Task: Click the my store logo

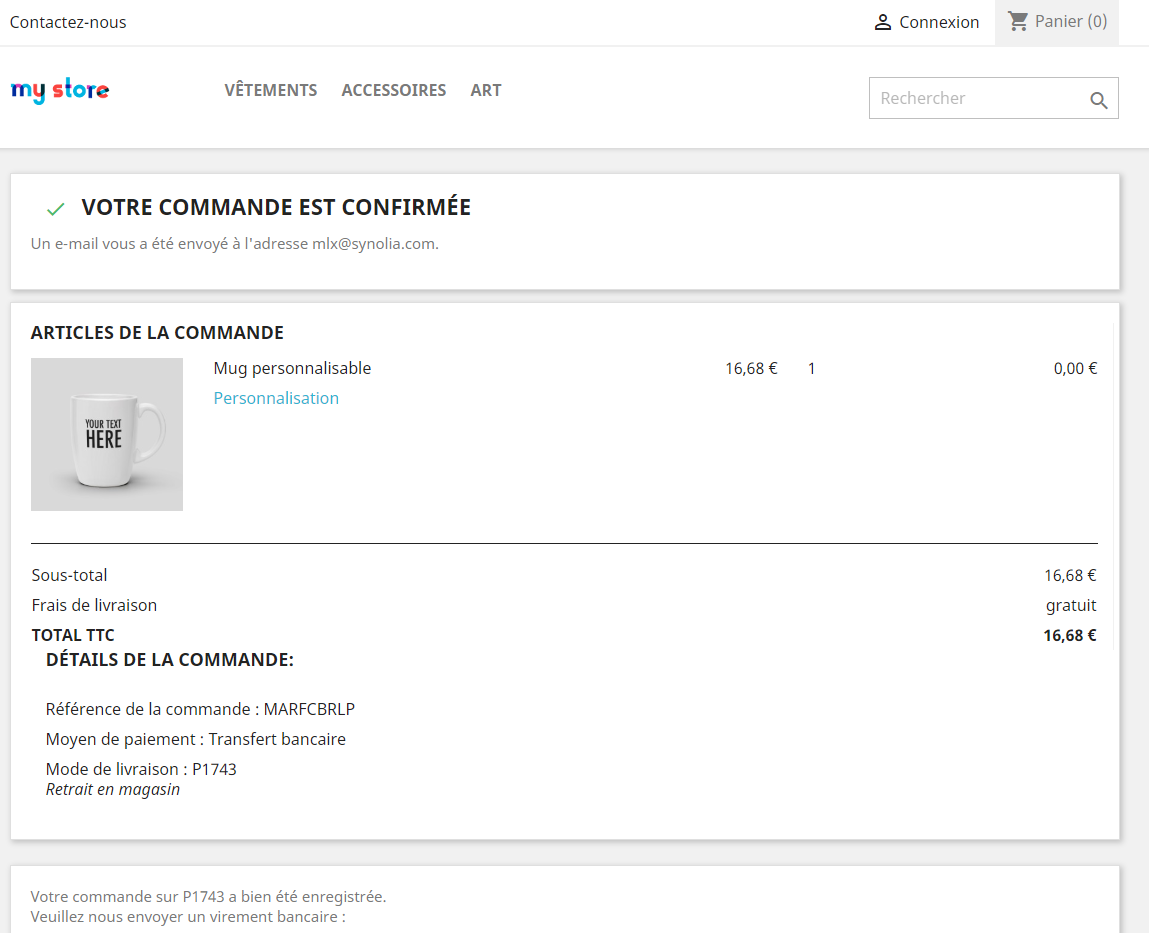Action: click(x=59, y=90)
